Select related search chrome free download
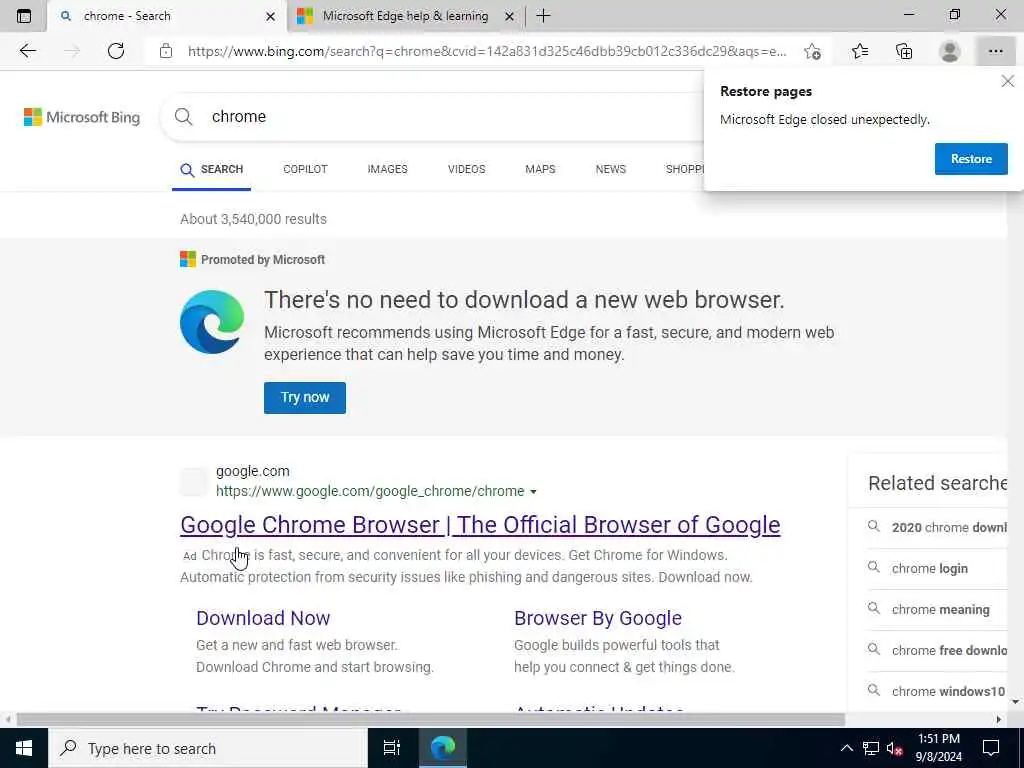This screenshot has width=1024, height=768. [x=936, y=650]
